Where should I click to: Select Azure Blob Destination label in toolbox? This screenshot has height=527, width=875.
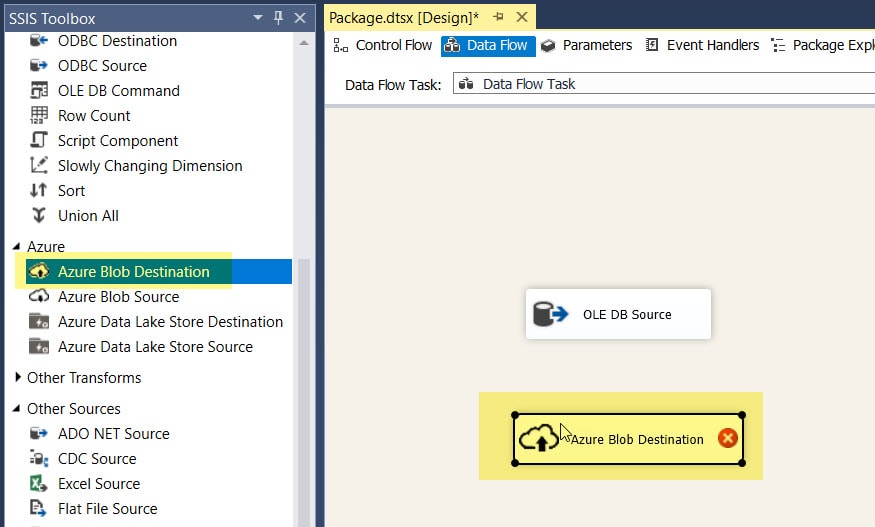point(133,271)
